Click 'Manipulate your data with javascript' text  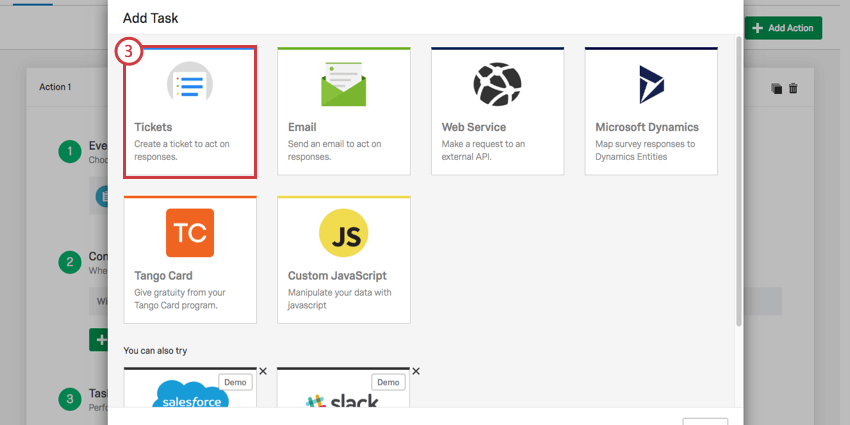click(340, 299)
